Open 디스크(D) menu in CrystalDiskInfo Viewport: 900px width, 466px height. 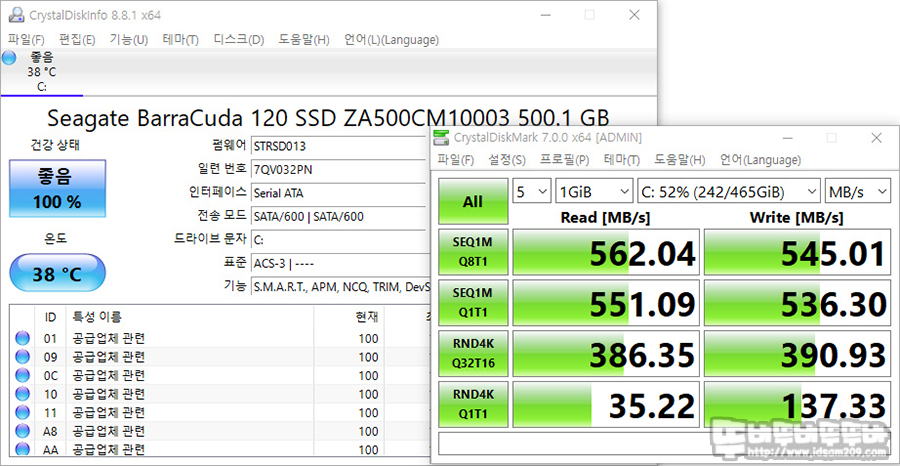pos(239,40)
